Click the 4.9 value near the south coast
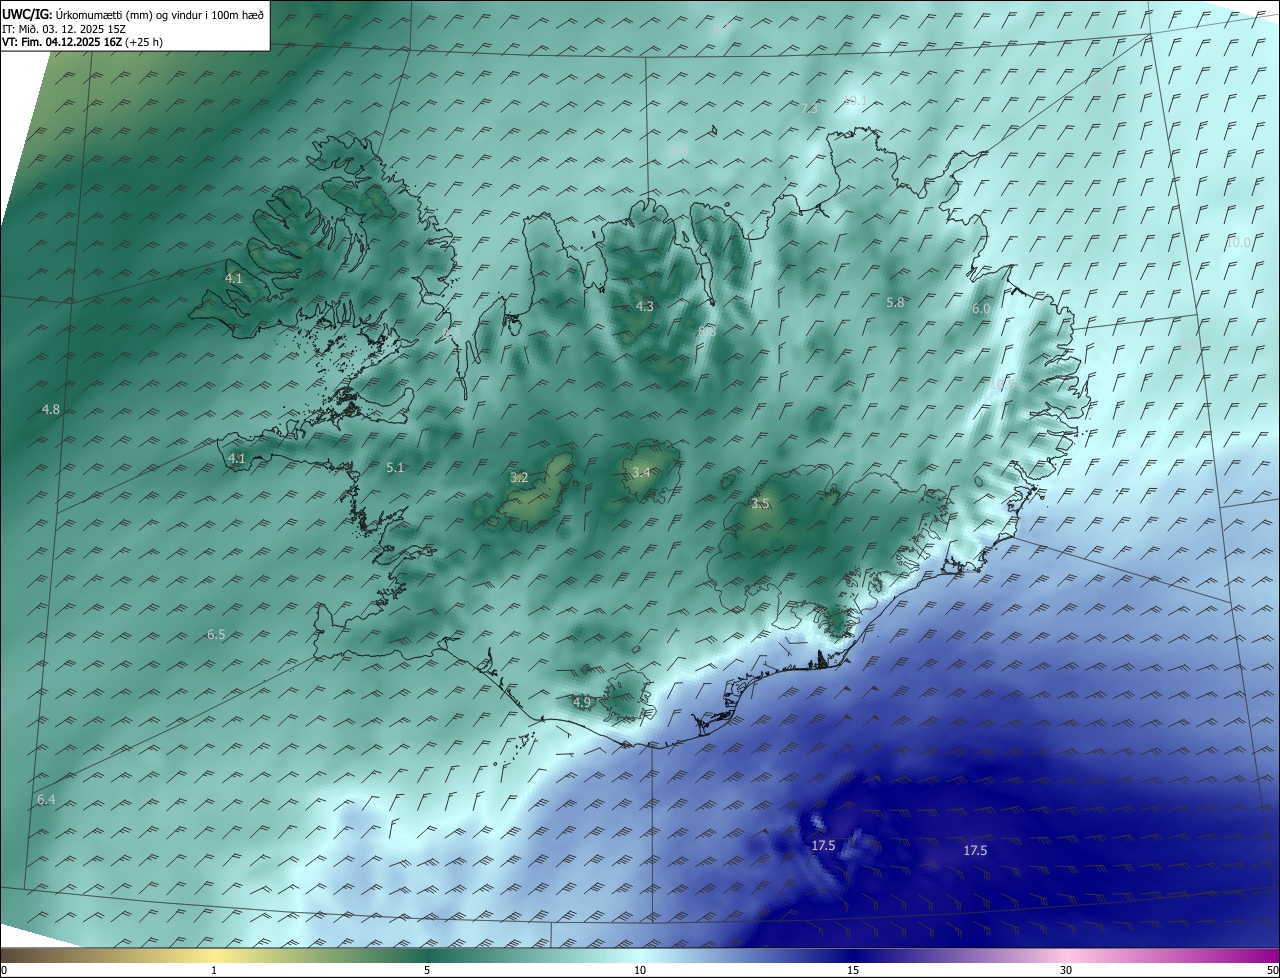The height and width of the screenshot is (978, 1280). pos(582,703)
